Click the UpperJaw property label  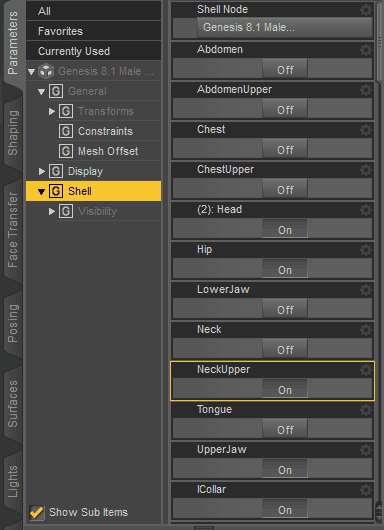pyautogui.click(x=222, y=450)
